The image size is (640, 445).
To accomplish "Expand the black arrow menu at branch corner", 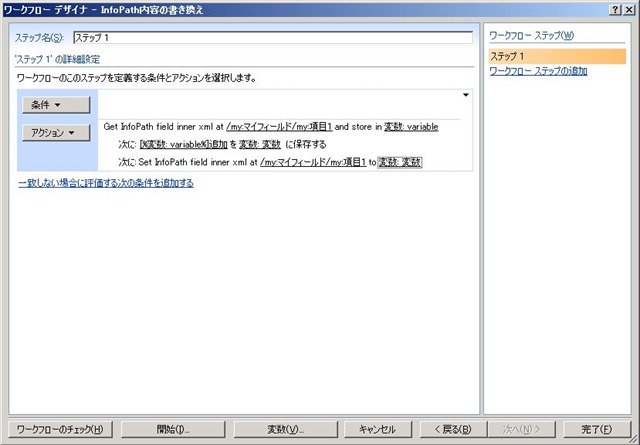I will click(466, 95).
